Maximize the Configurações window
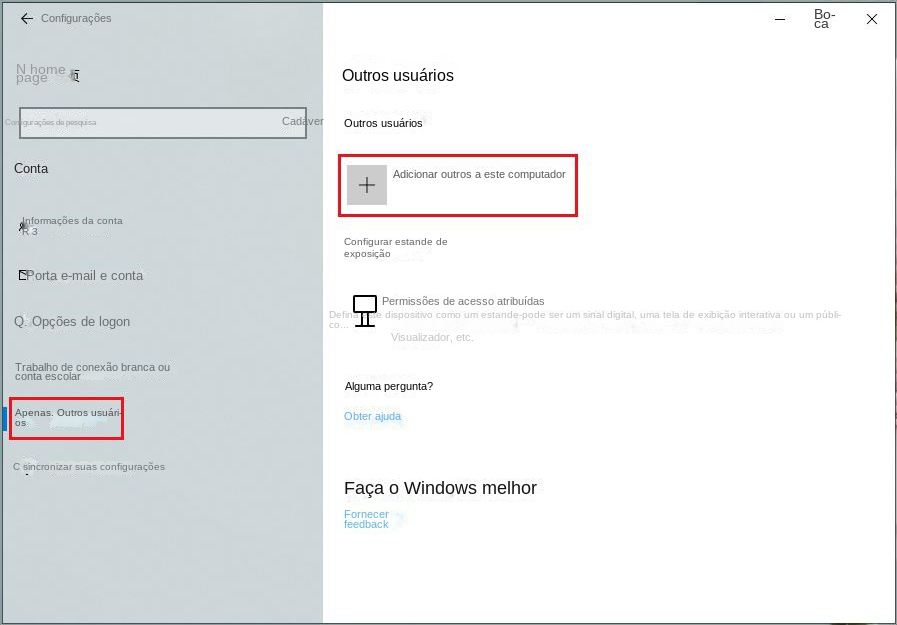This screenshot has width=897, height=625. pos(822,18)
